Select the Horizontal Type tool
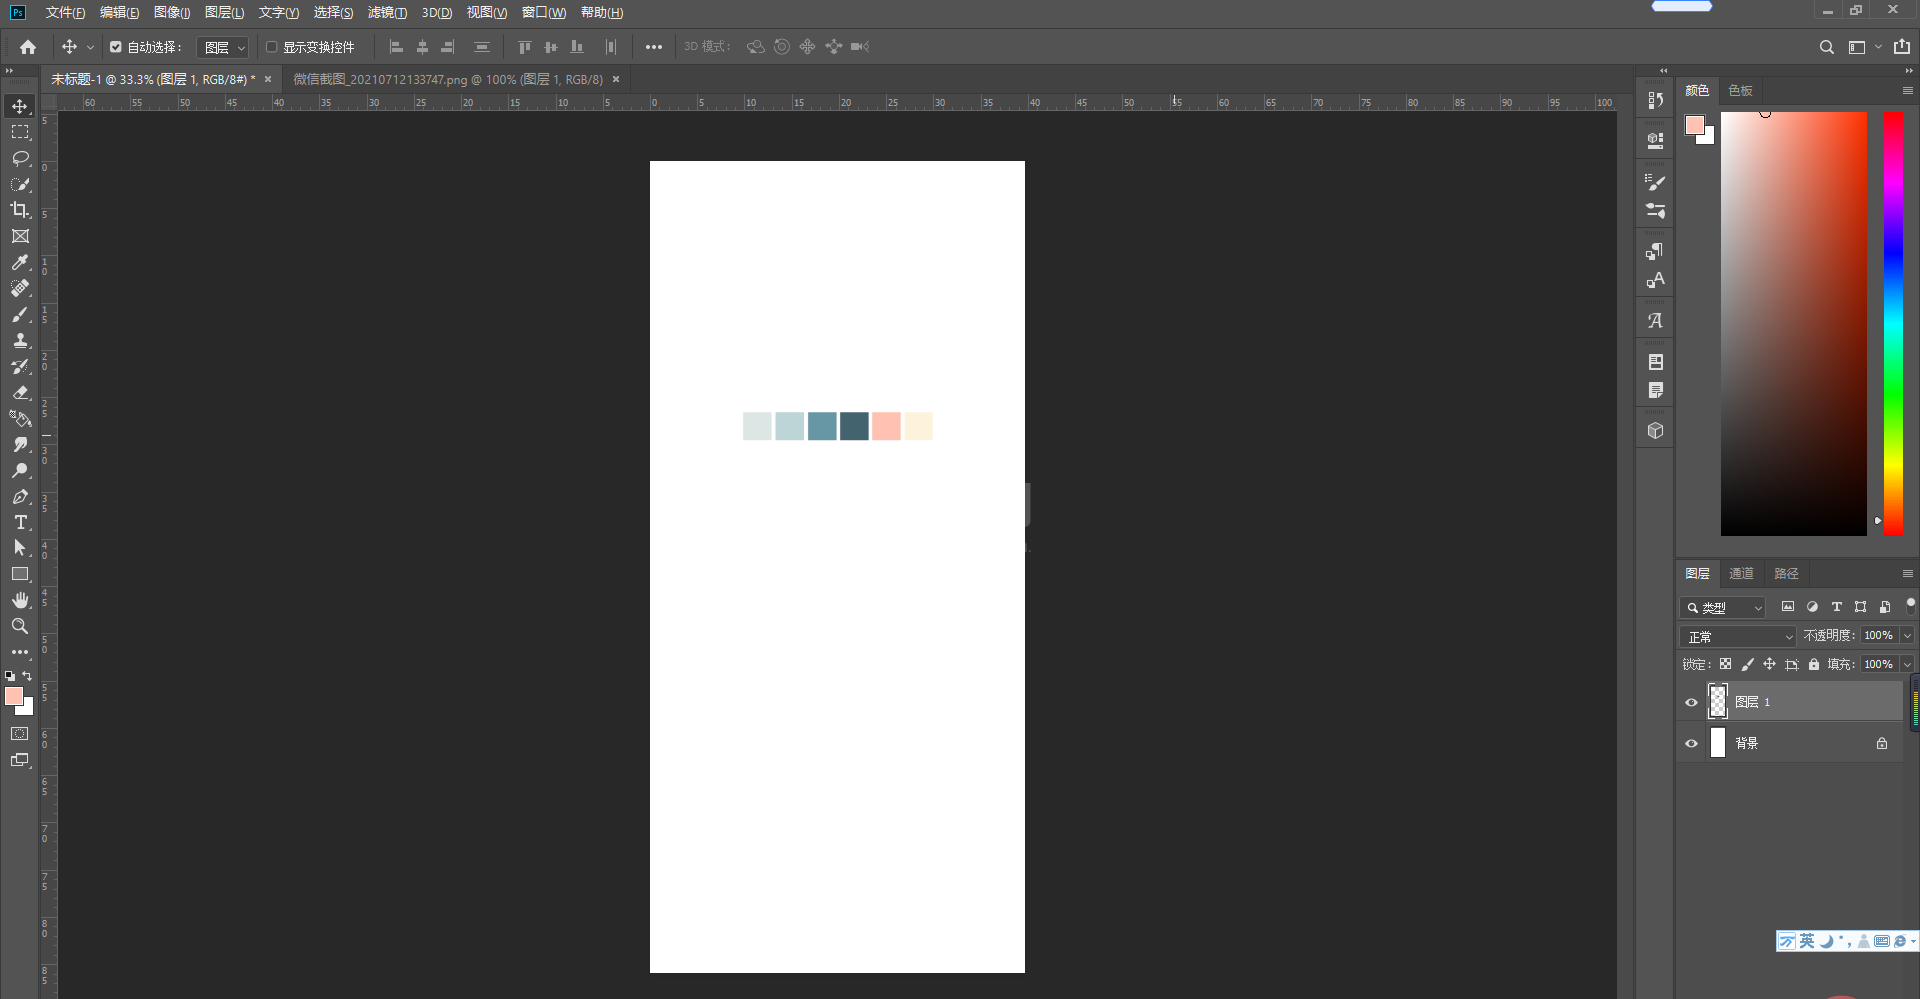The height and width of the screenshot is (999, 1920). pos(20,522)
